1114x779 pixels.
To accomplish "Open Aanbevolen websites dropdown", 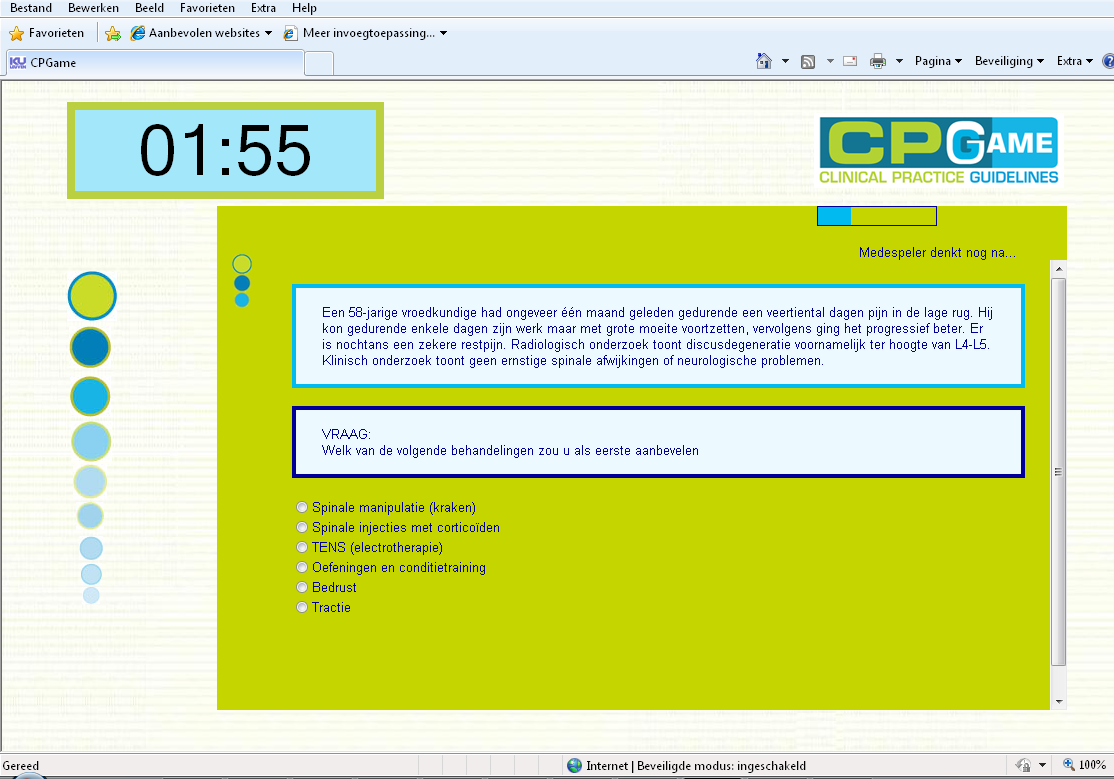I will click(x=201, y=33).
